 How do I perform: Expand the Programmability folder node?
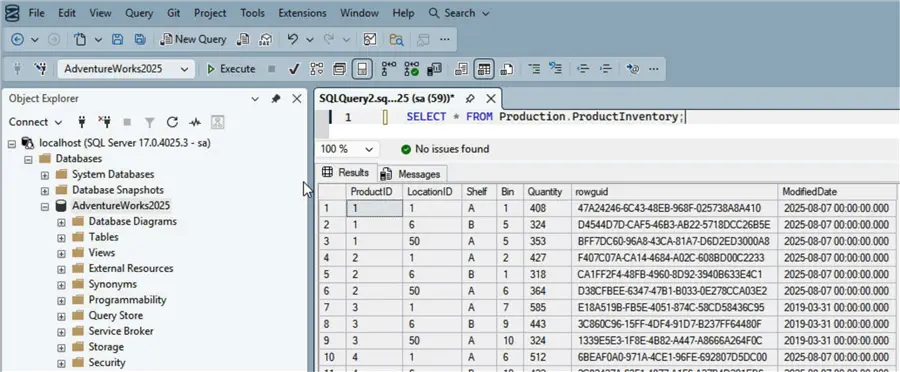click(x=61, y=300)
